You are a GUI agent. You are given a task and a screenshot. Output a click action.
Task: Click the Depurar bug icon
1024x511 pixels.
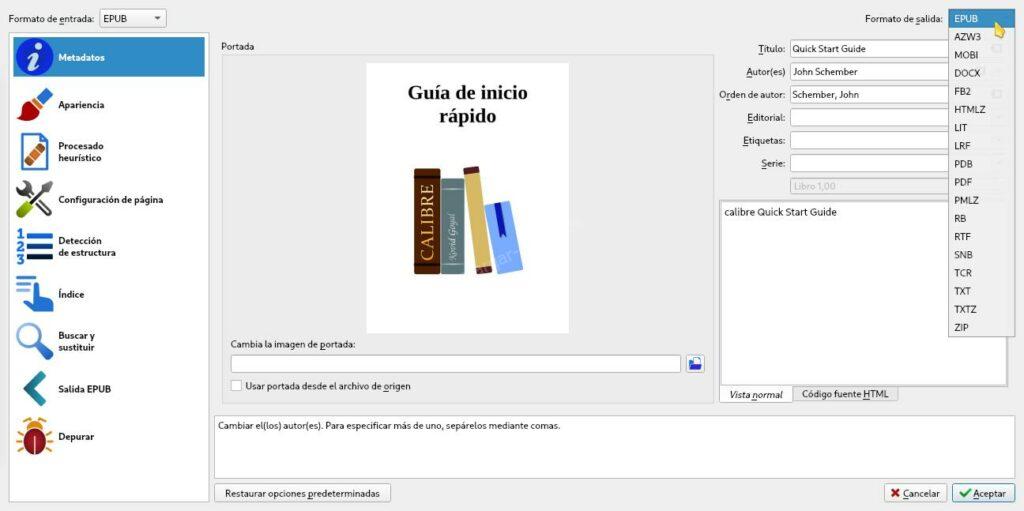(34, 436)
